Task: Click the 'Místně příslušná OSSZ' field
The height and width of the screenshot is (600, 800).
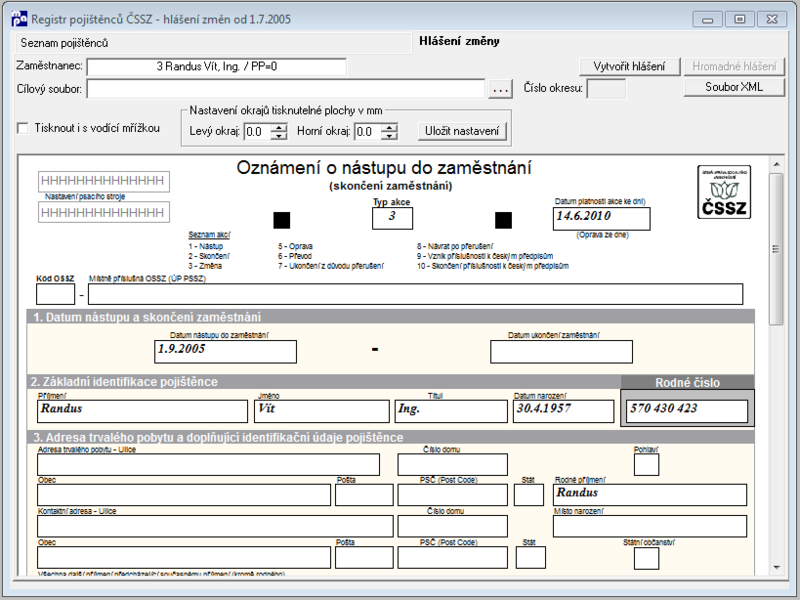Action: [x=415, y=294]
